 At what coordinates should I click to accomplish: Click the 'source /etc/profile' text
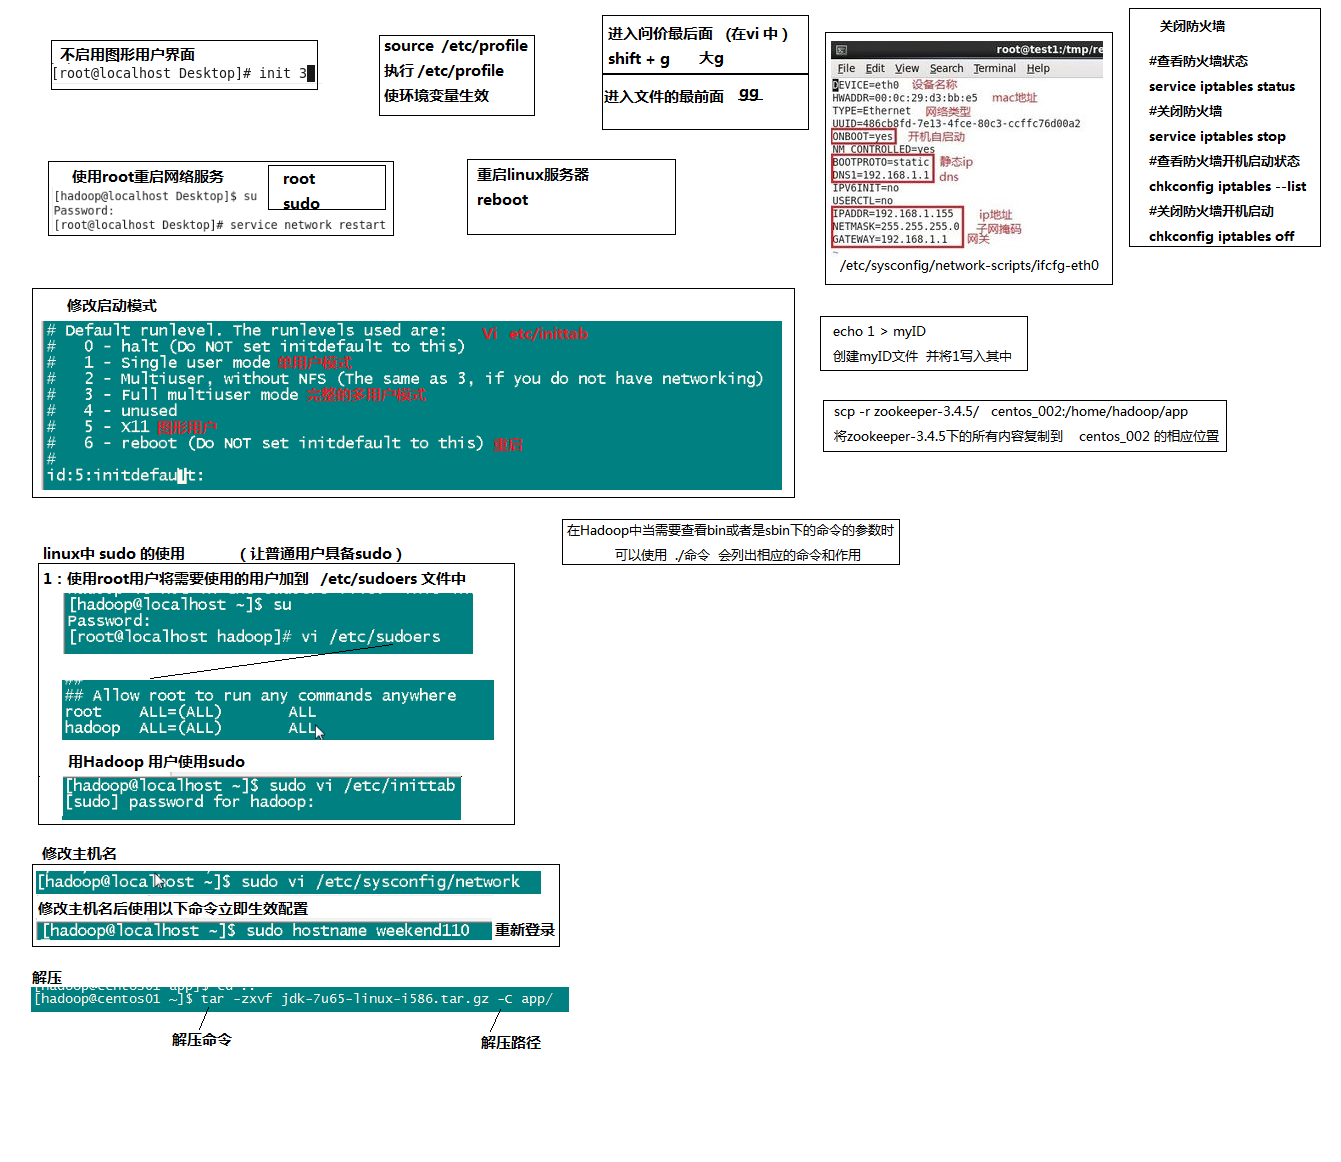[x=456, y=46]
